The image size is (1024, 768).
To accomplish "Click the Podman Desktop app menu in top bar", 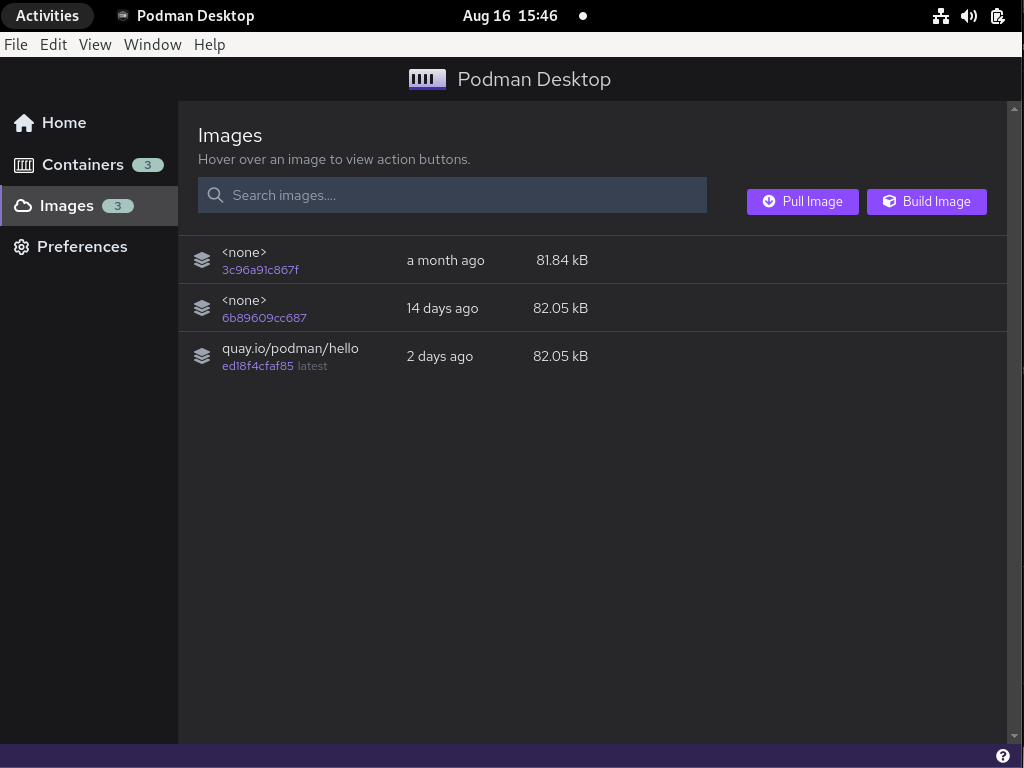I will [185, 16].
